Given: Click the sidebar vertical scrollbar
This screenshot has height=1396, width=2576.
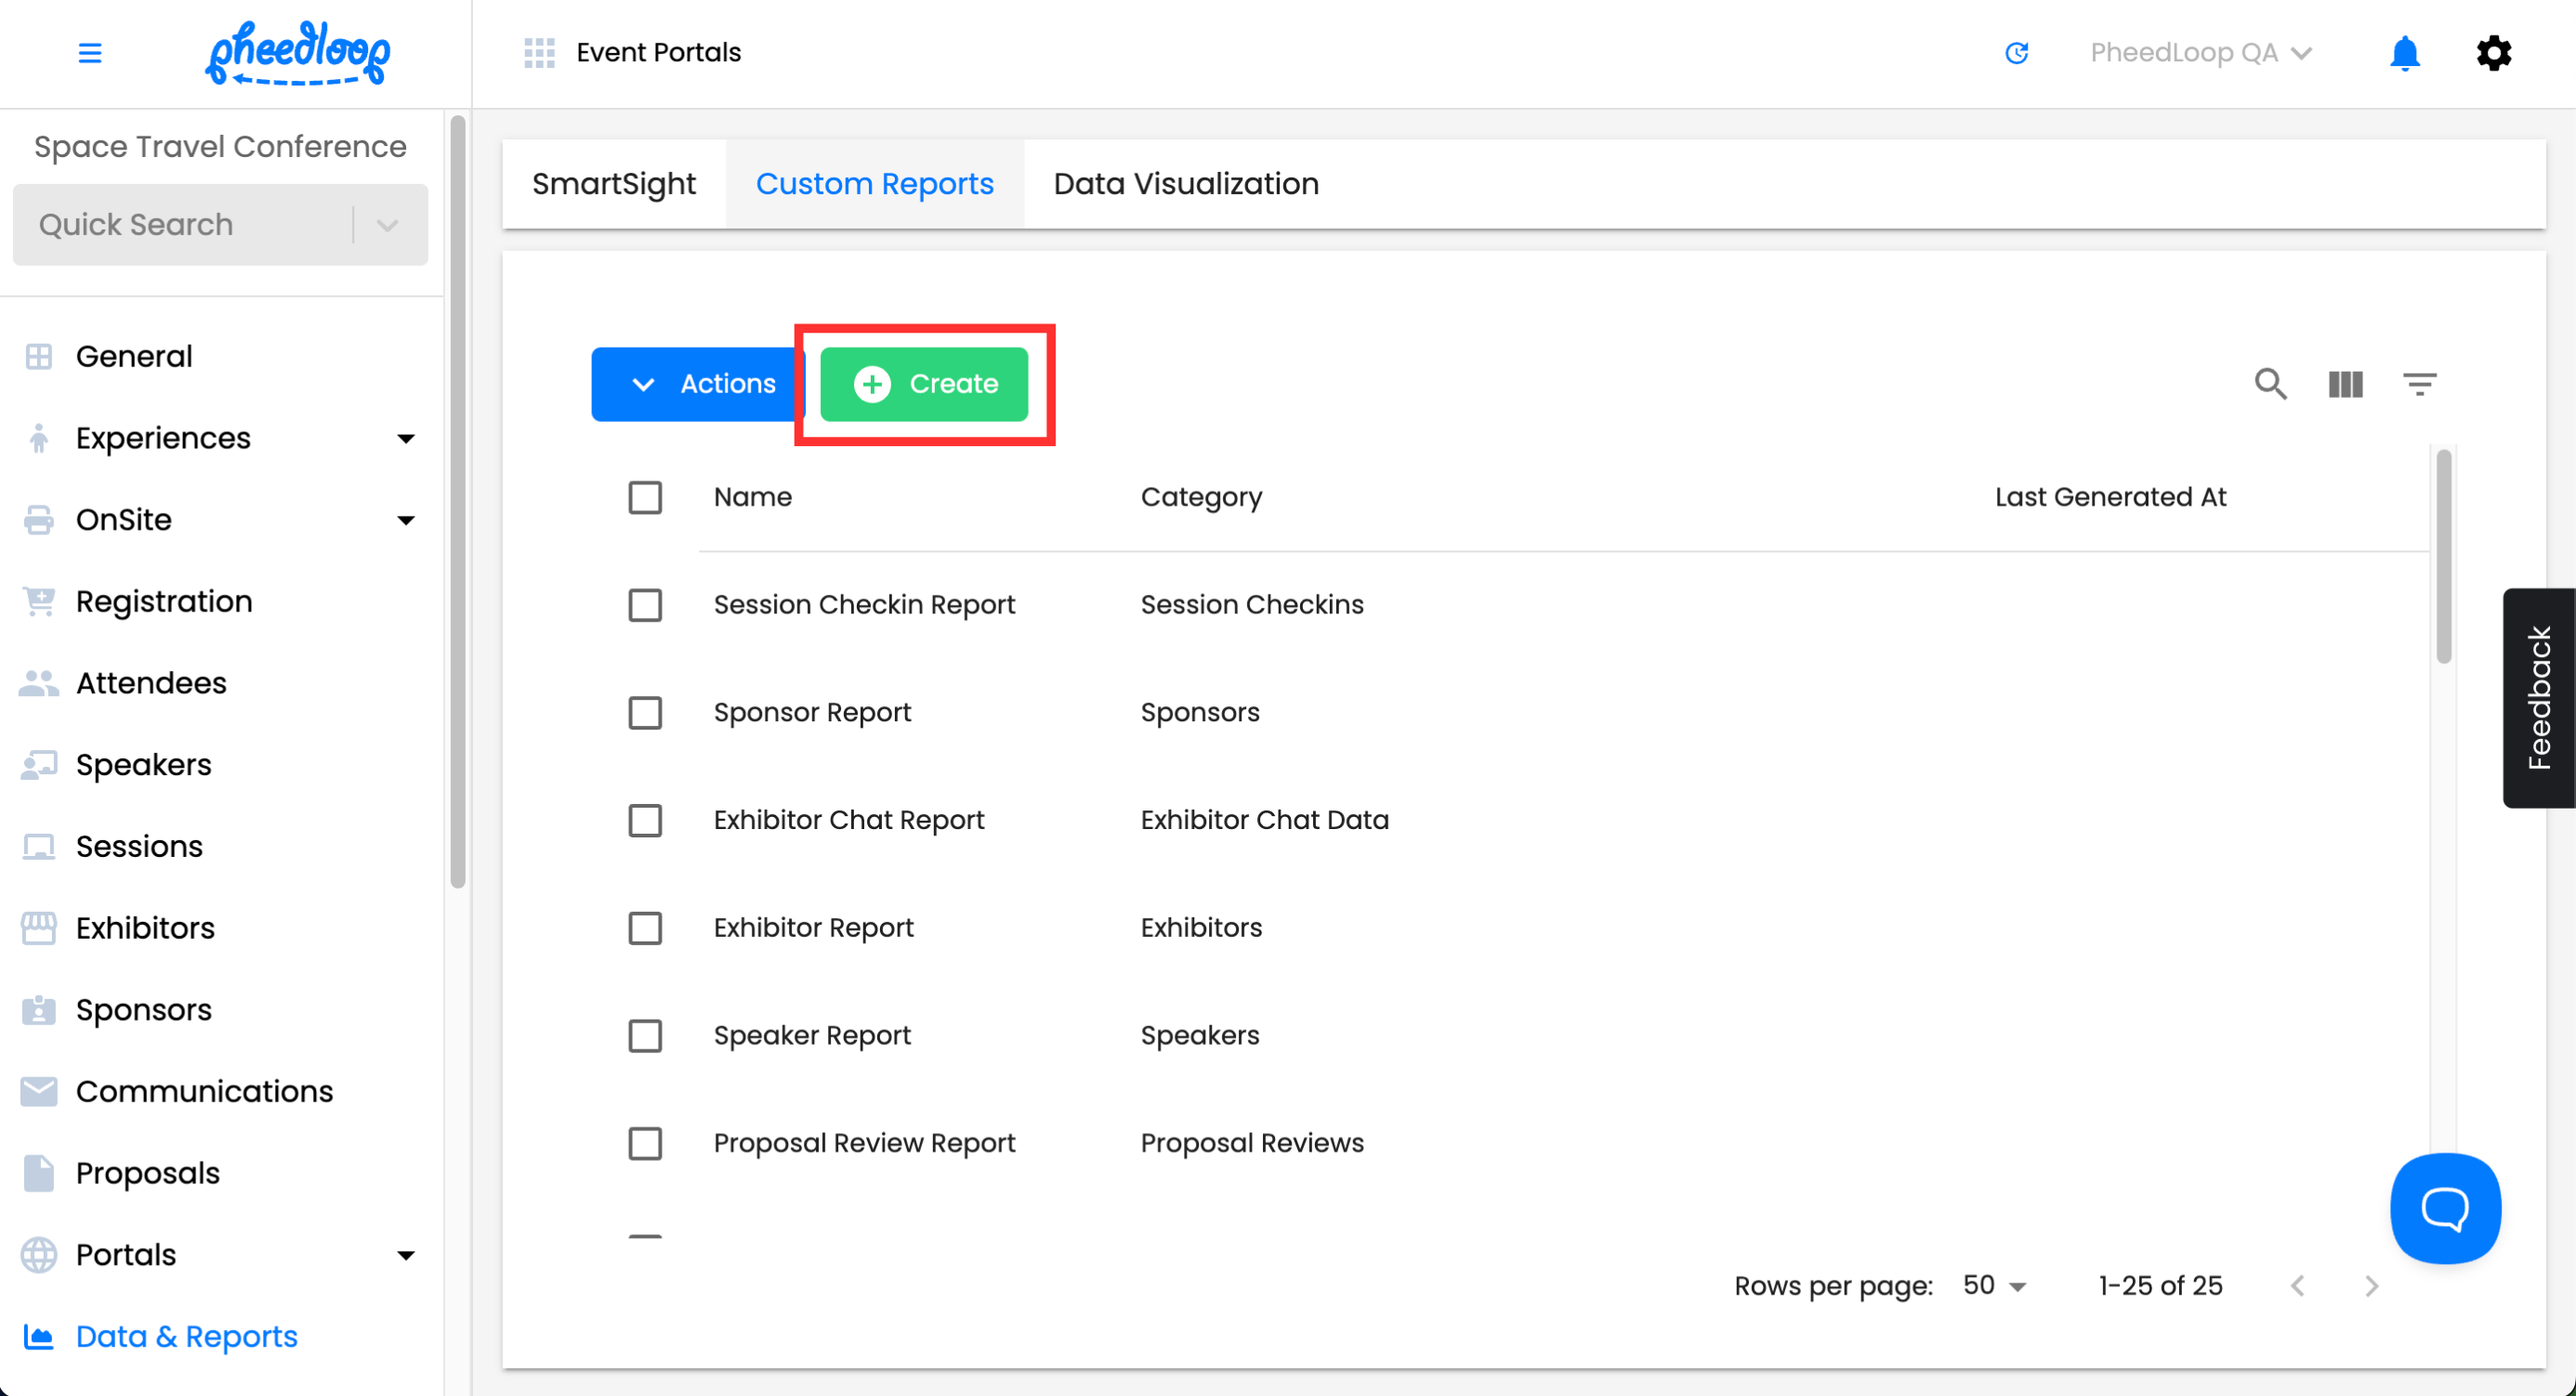Looking at the screenshot, I should click(458, 502).
